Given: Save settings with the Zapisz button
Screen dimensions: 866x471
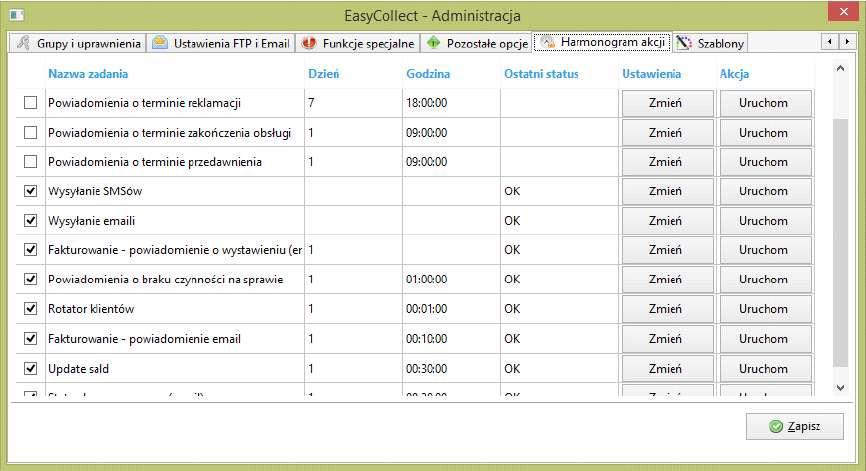Looking at the screenshot, I should coord(794,426).
